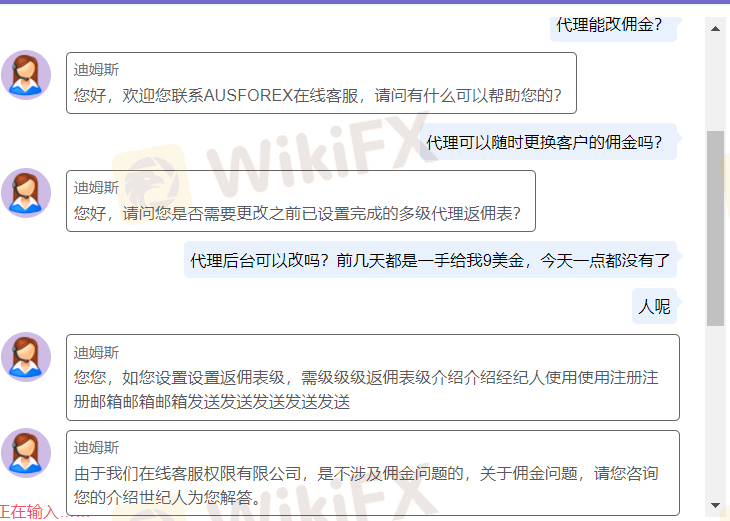Click the user message about 9美金 commission
The width and height of the screenshot is (730, 521).
430,260
